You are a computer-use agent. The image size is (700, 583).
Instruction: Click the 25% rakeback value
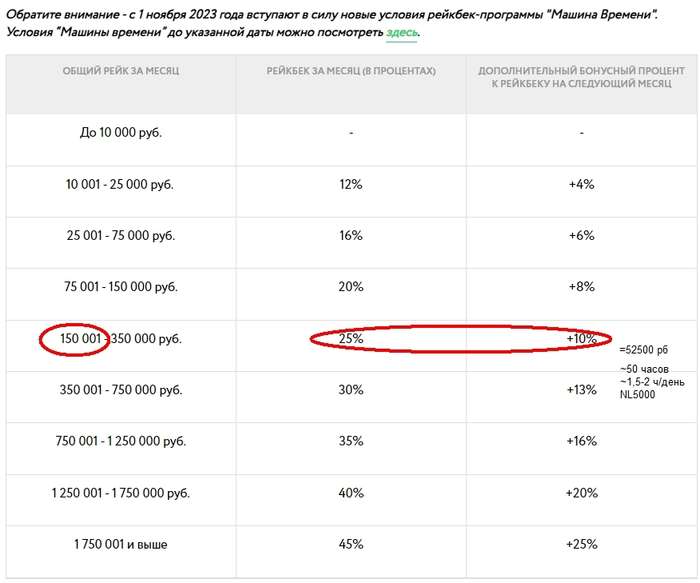pyautogui.click(x=351, y=338)
